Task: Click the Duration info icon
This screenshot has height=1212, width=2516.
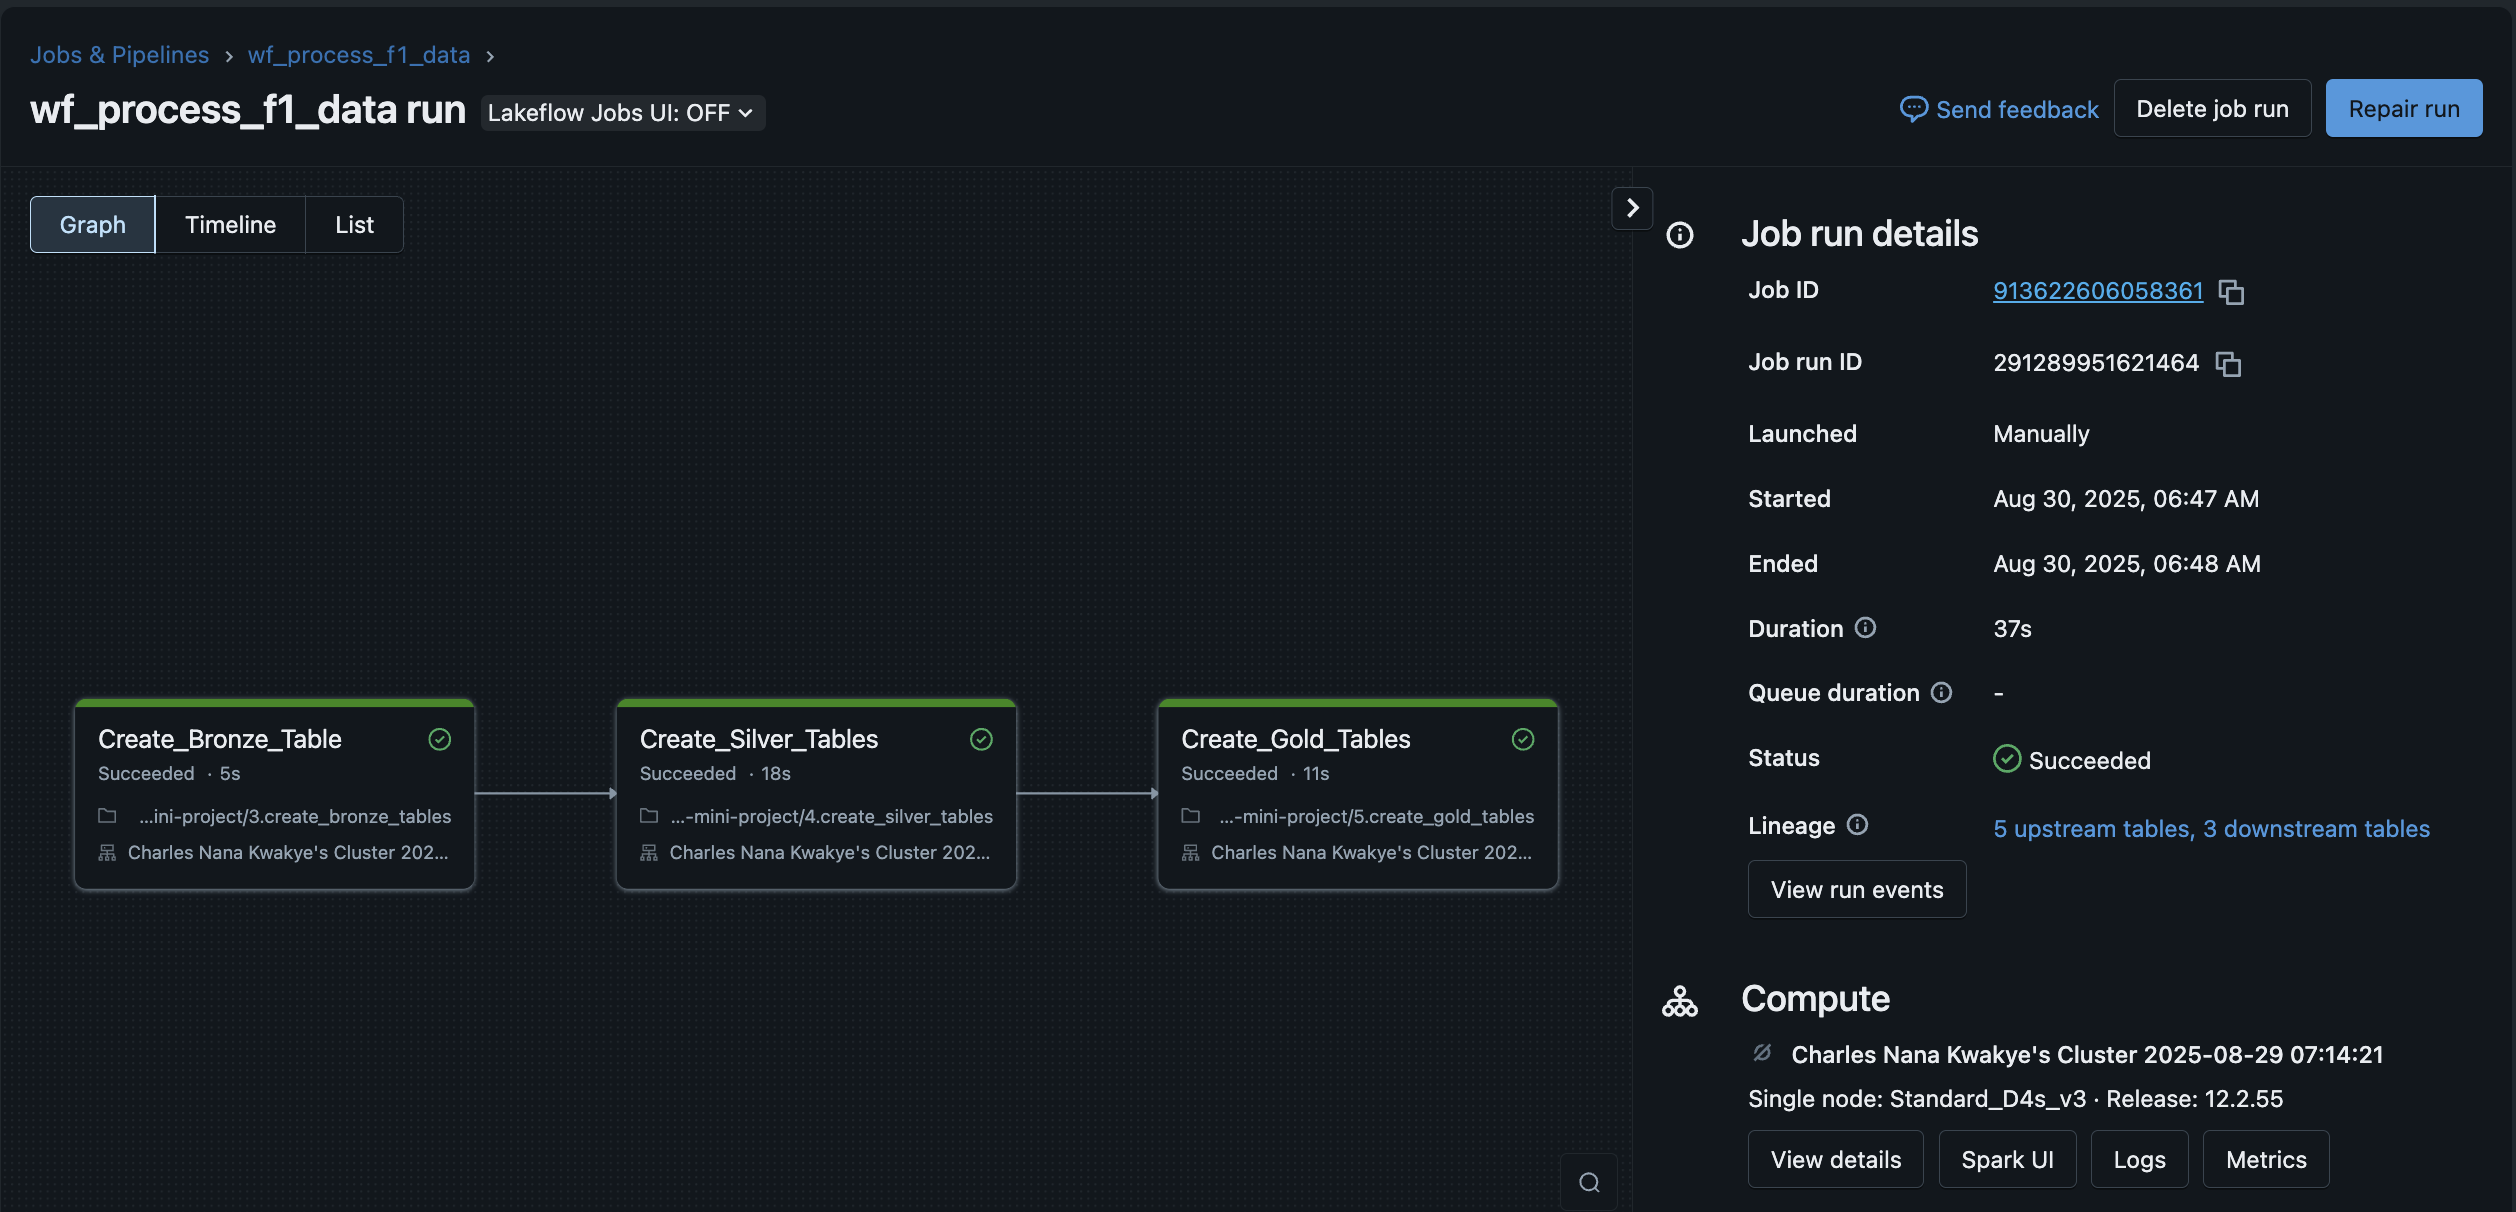Action: pyautogui.click(x=1865, y=628)
